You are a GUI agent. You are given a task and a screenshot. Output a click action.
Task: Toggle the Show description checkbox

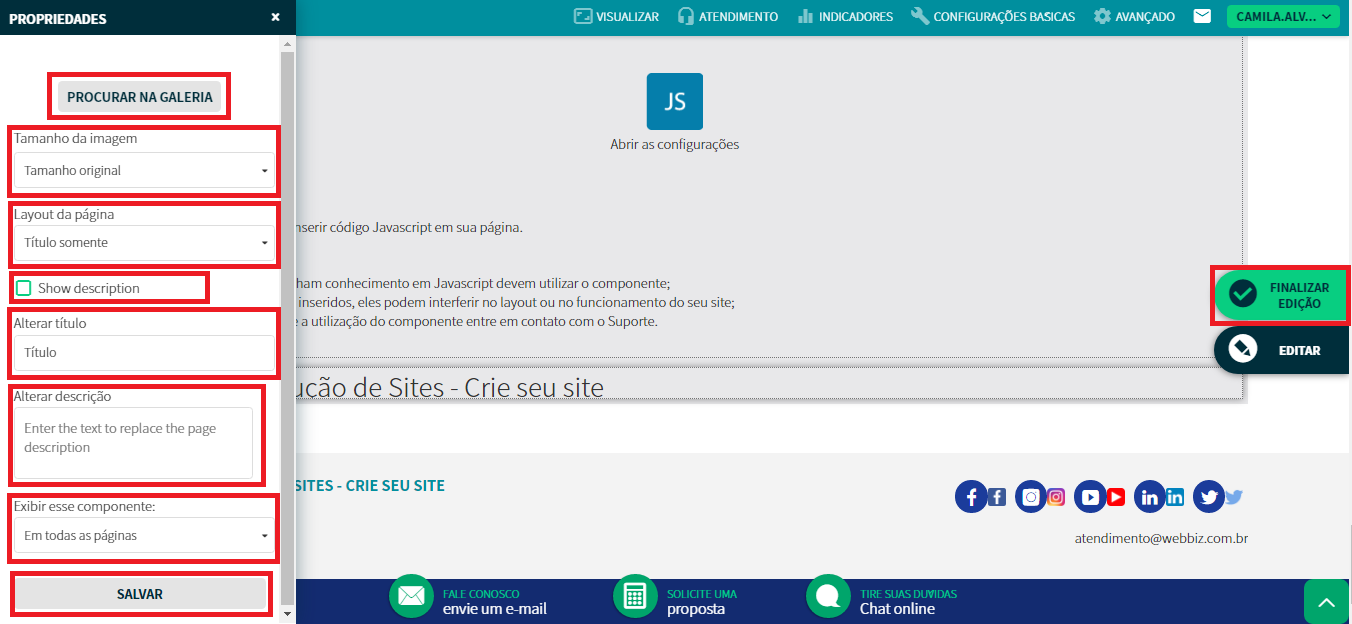(24, 288)
